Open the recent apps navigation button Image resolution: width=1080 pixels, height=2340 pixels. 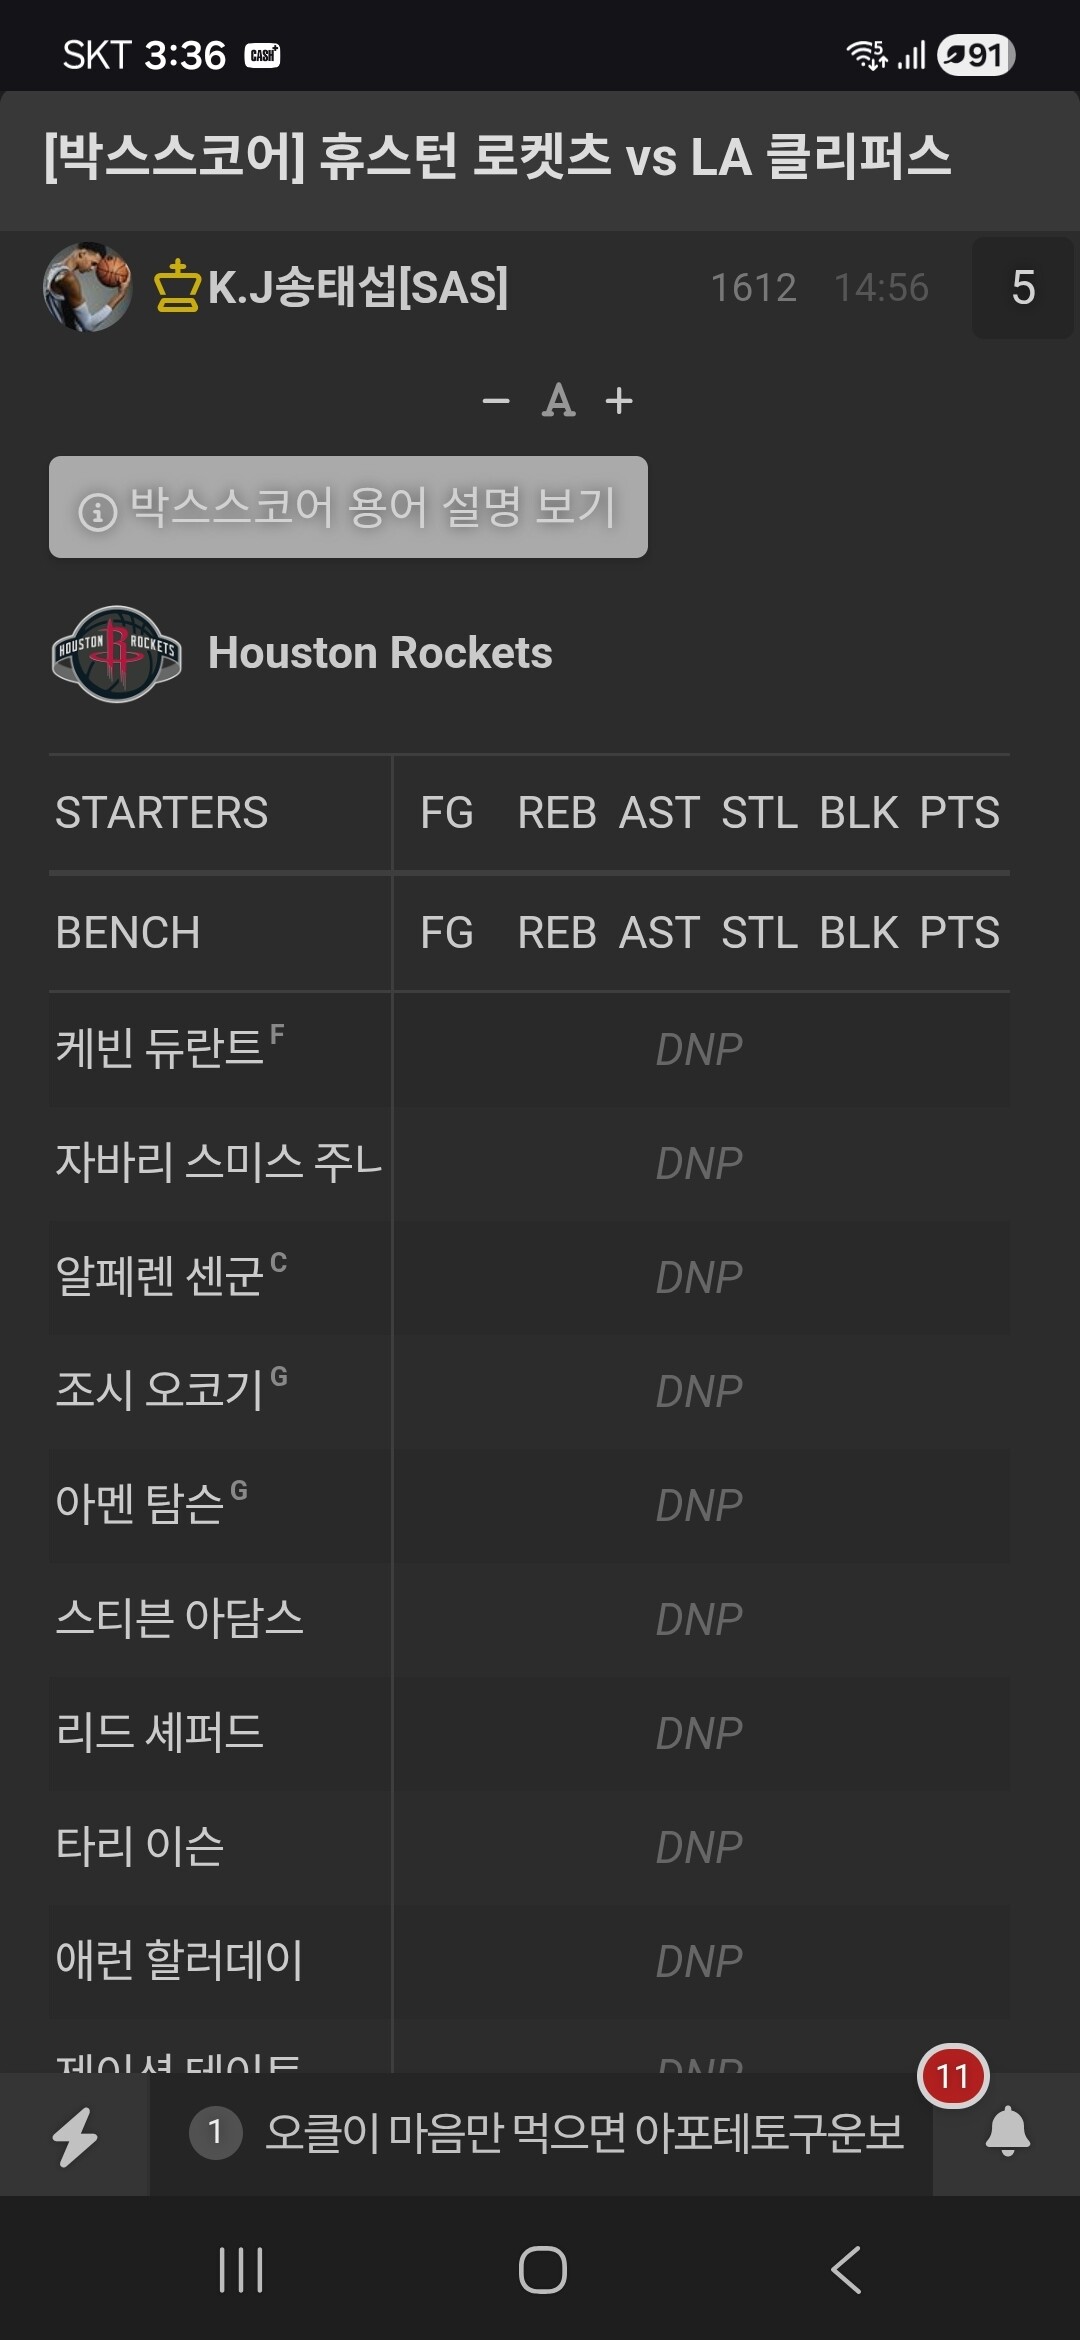(x=240, y=2269)
